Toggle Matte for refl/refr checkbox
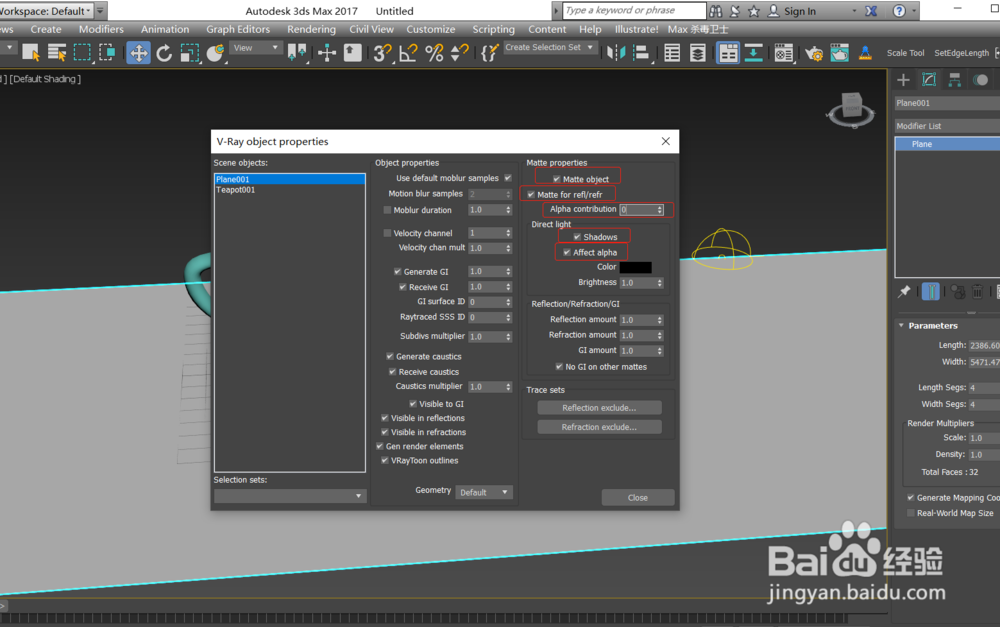Viewport: 1000px width, 627px height. tap(531, 195)
